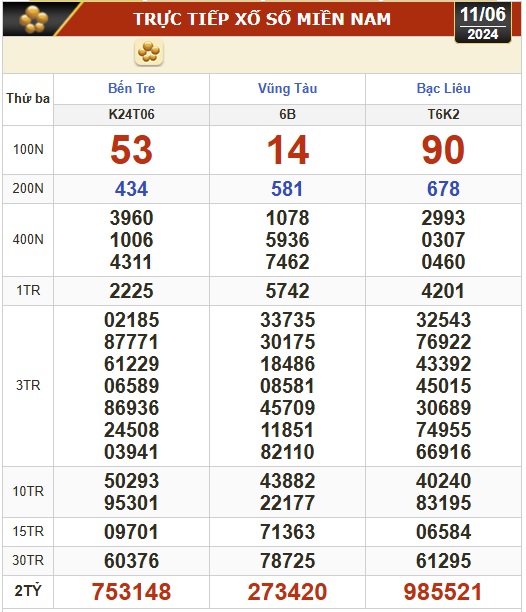
Task: Select Bạc Liêu 100N result 90
Action: tap(443, 150)
